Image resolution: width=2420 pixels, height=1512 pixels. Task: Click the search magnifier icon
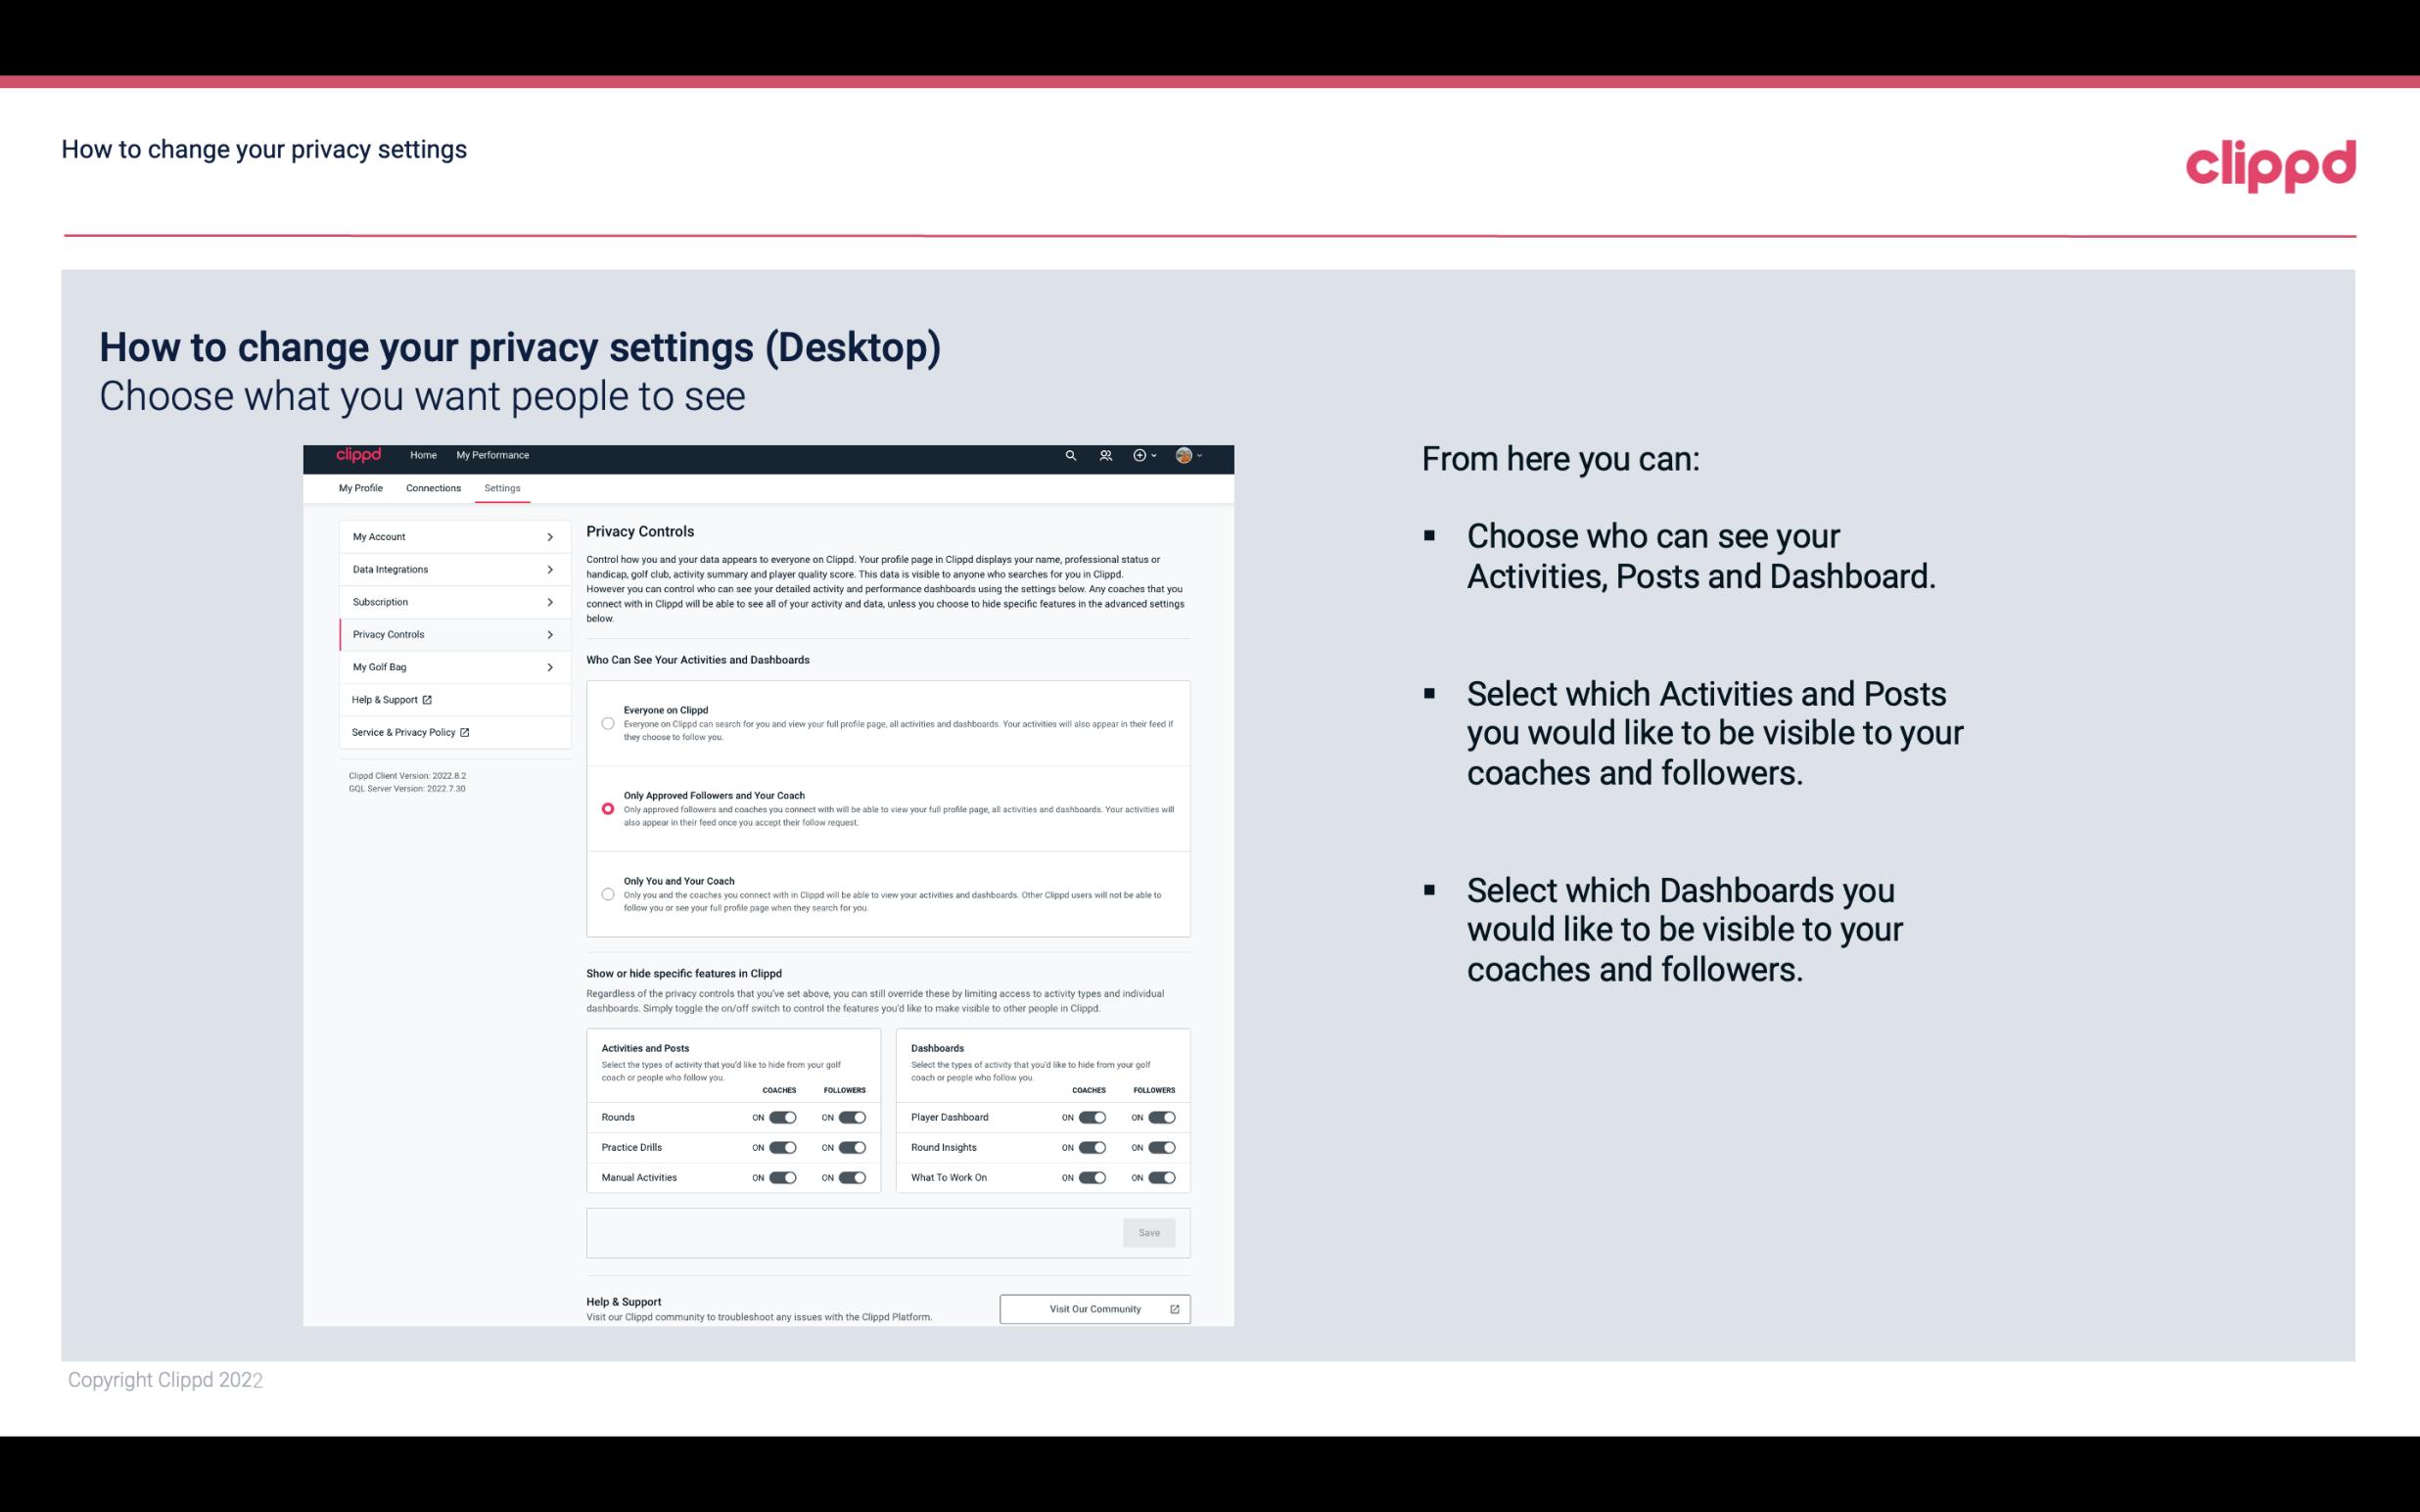(1070, 455)
